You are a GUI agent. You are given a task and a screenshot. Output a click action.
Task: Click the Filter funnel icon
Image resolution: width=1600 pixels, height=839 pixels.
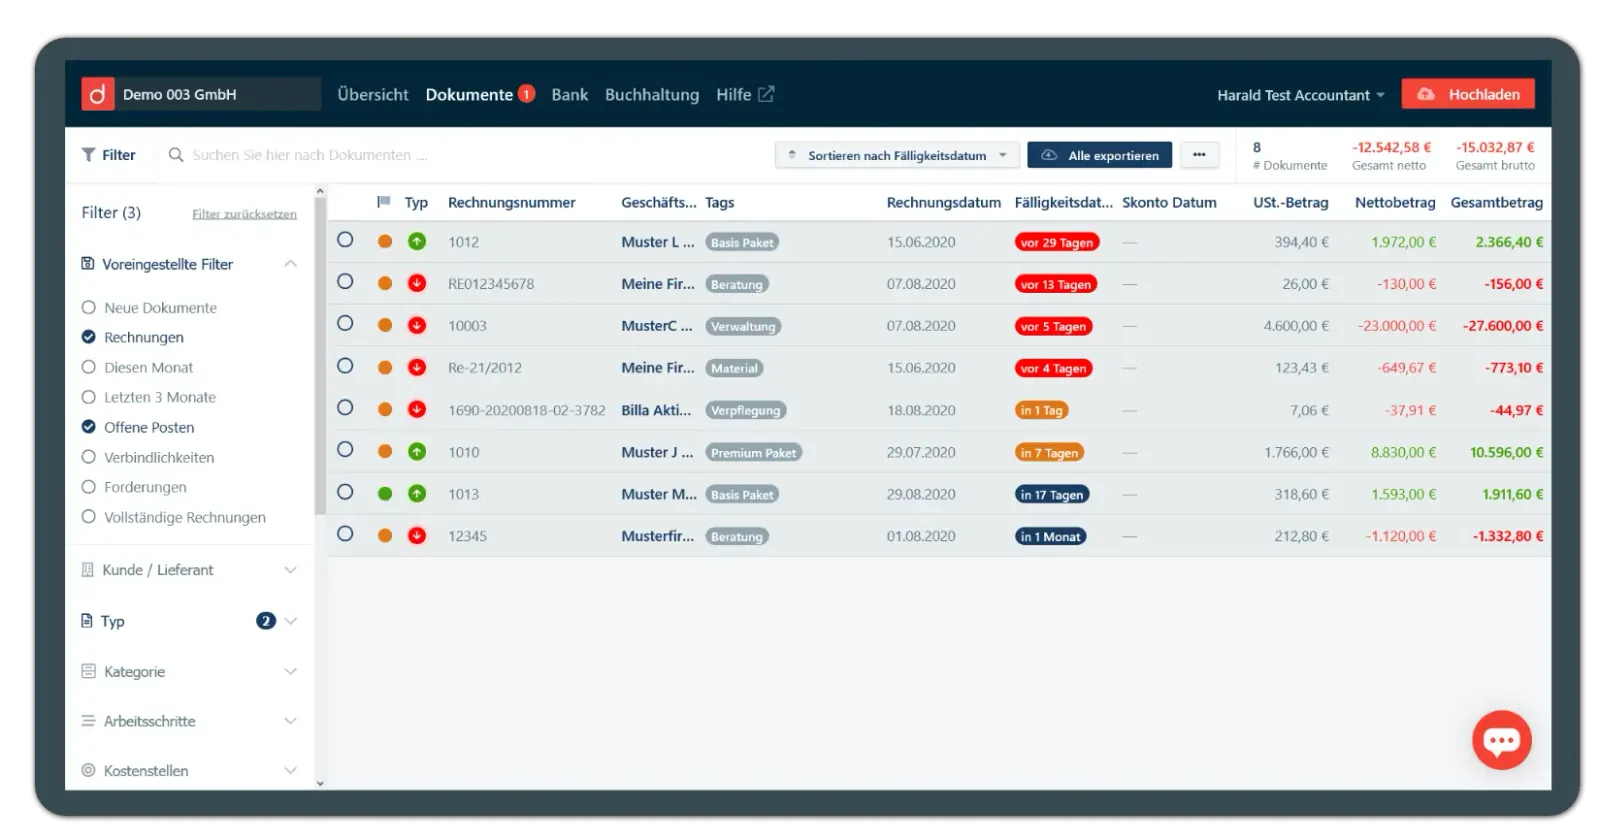pyautogui.click(x=89, y=155)
